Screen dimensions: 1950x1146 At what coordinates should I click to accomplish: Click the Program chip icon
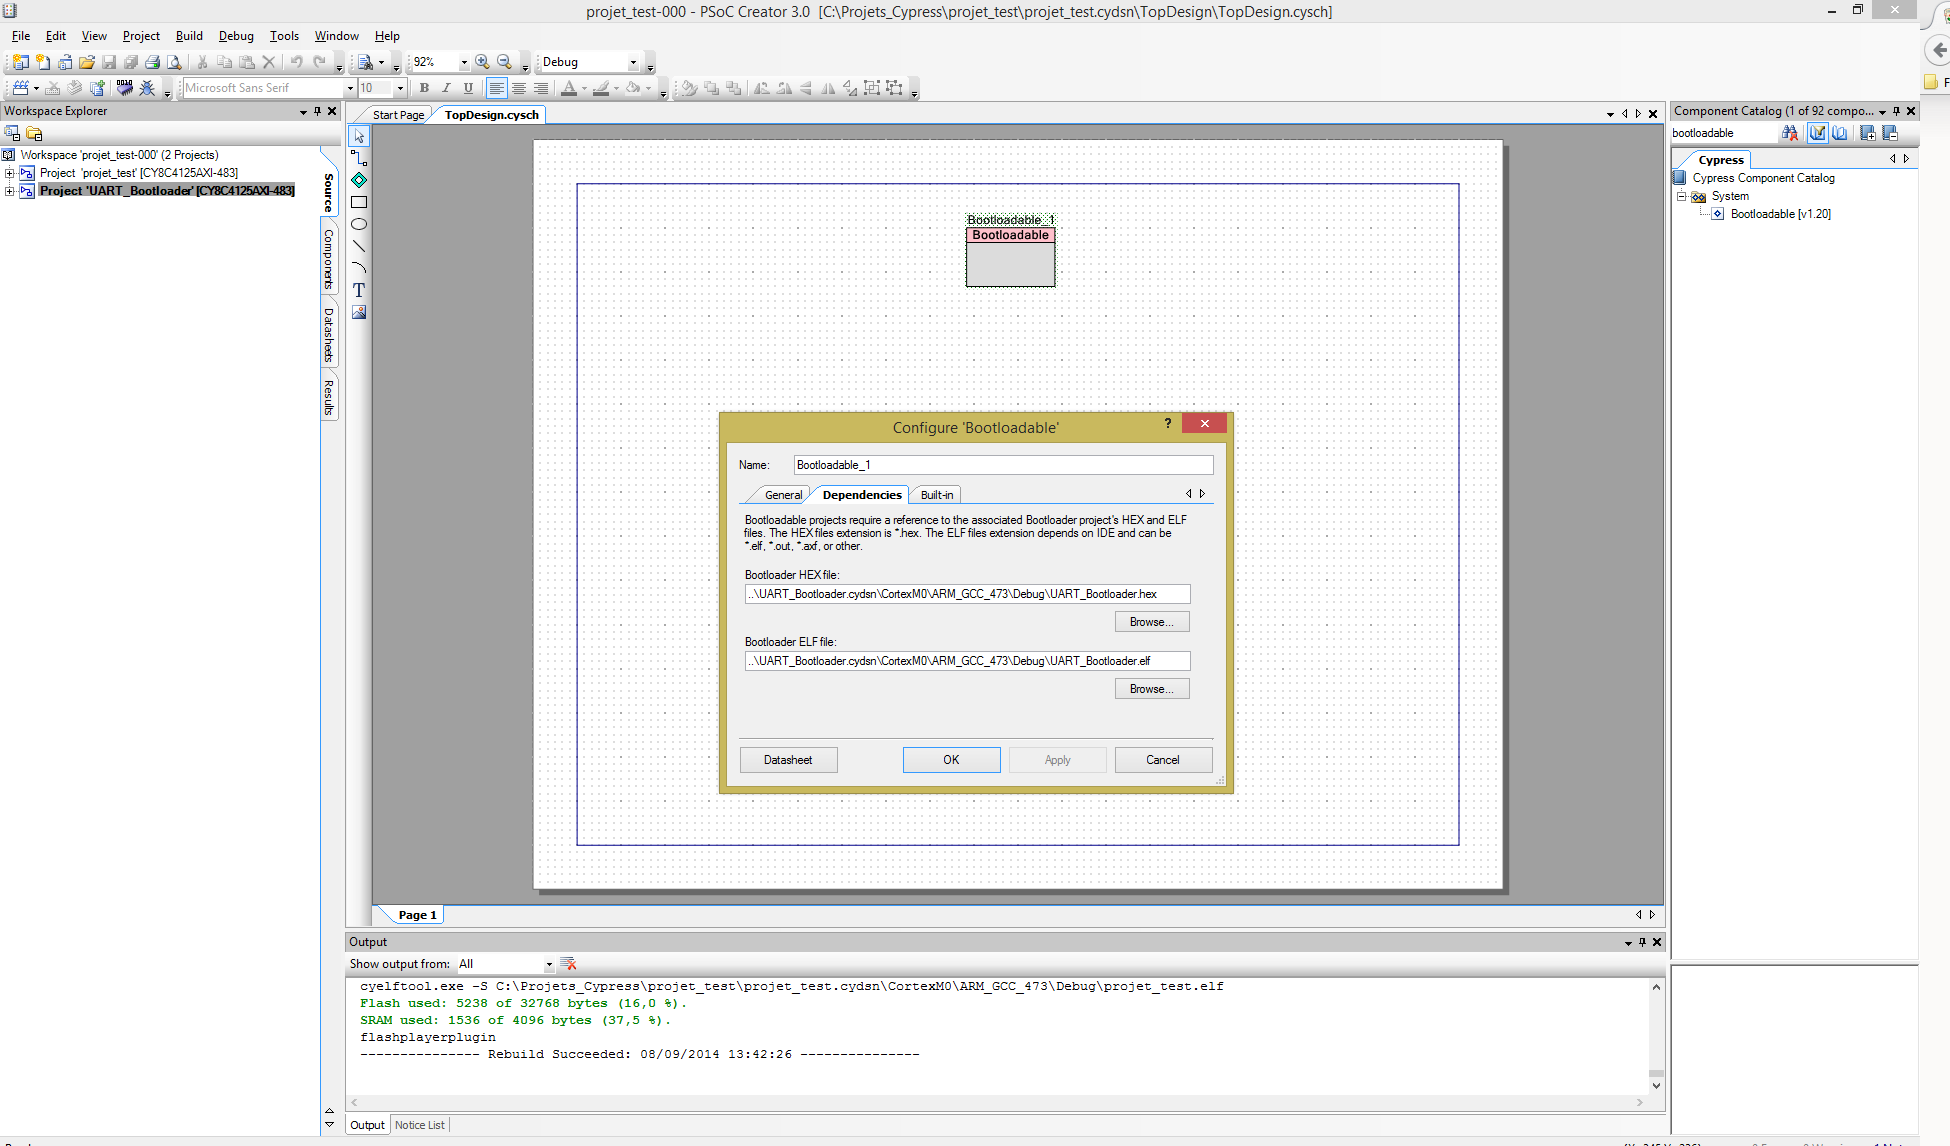pos(124,88)
